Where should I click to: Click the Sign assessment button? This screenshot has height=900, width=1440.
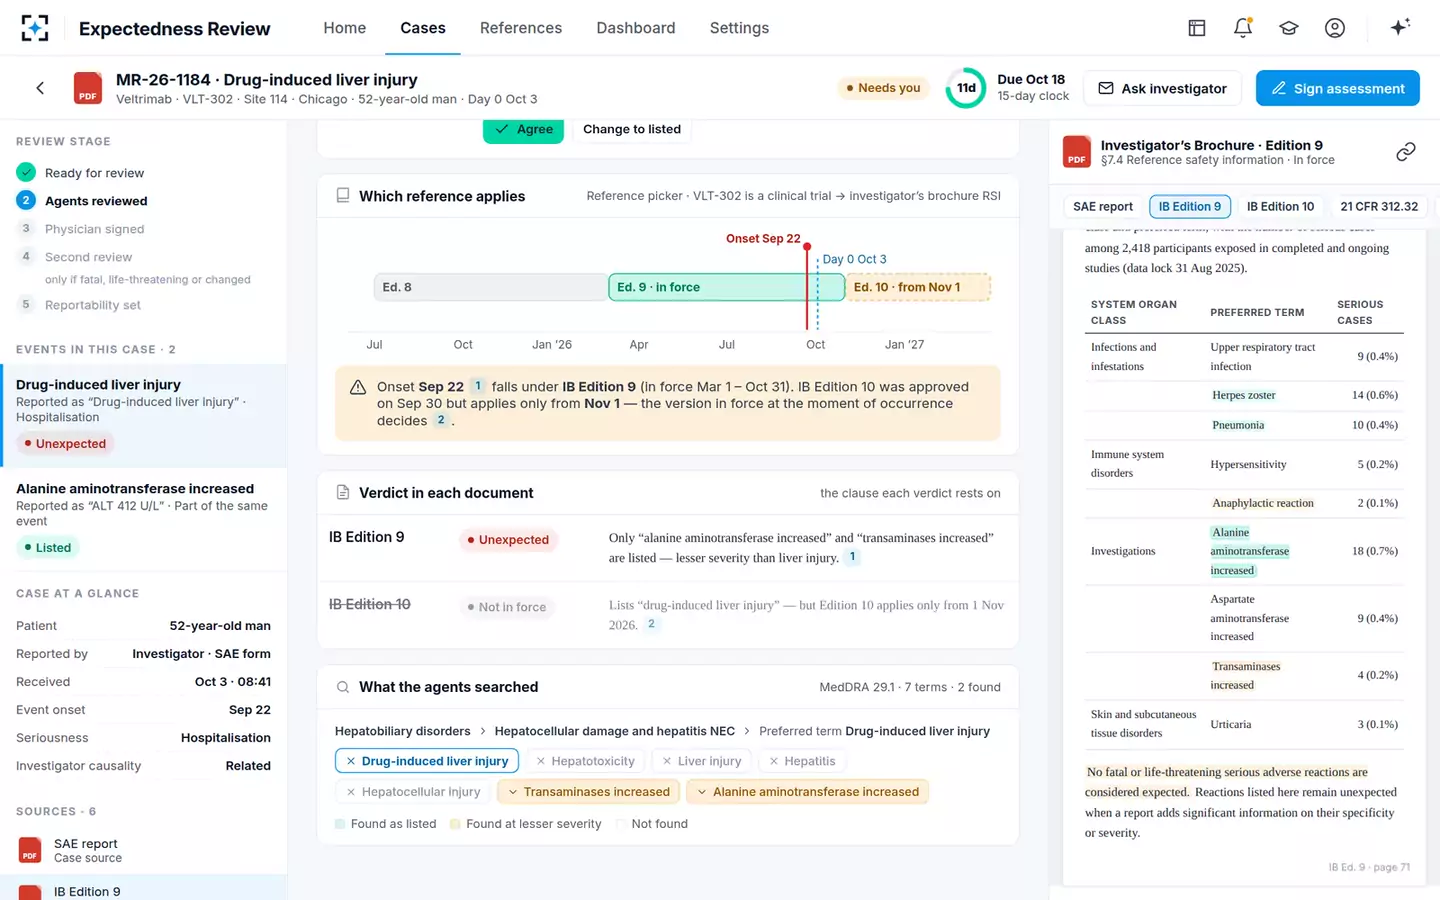coord(1338,88)
